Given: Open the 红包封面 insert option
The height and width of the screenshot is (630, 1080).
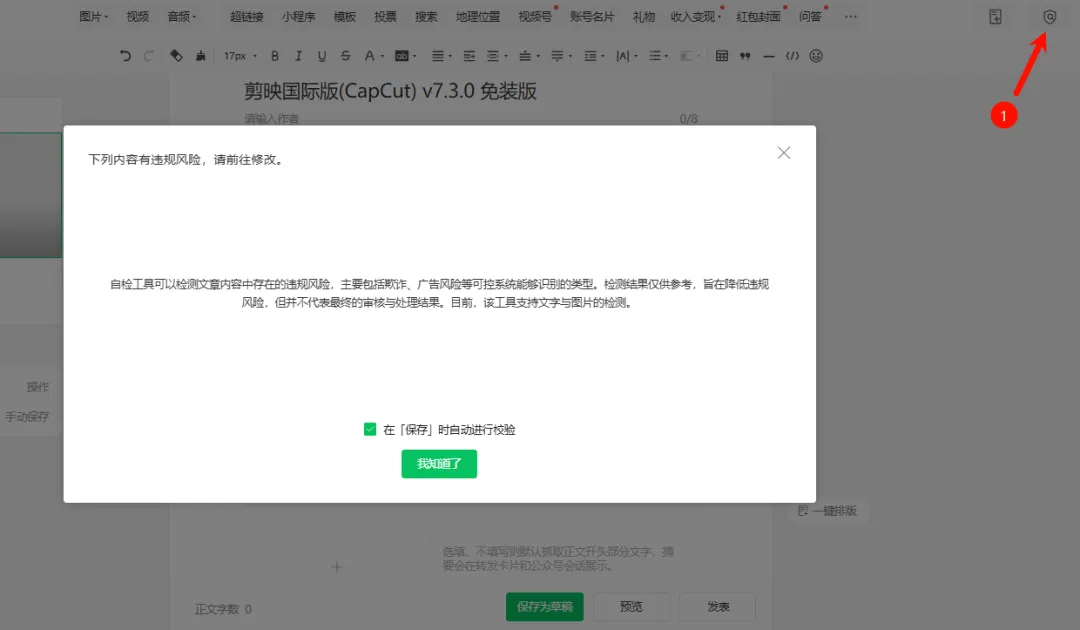Looking at the screenshot, I should point(758,17).
